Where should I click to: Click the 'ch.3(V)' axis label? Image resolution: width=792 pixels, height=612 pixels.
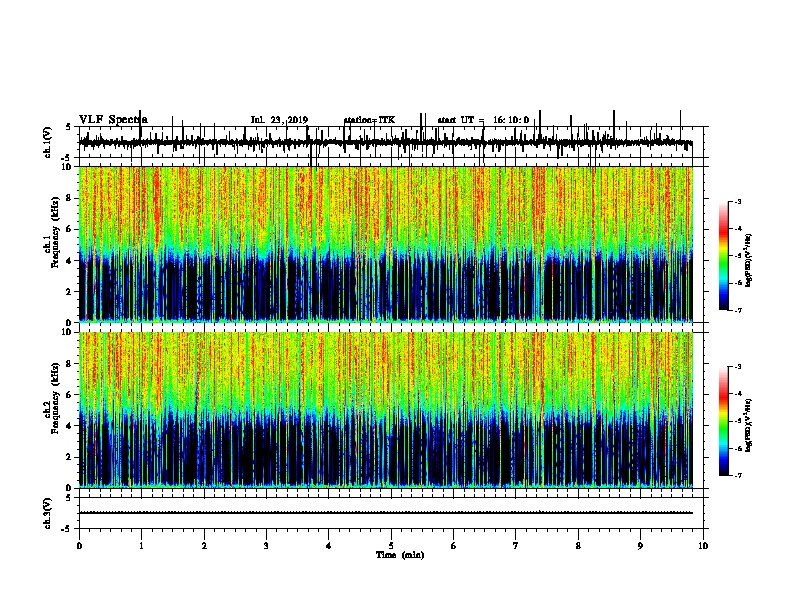(47, 513)
